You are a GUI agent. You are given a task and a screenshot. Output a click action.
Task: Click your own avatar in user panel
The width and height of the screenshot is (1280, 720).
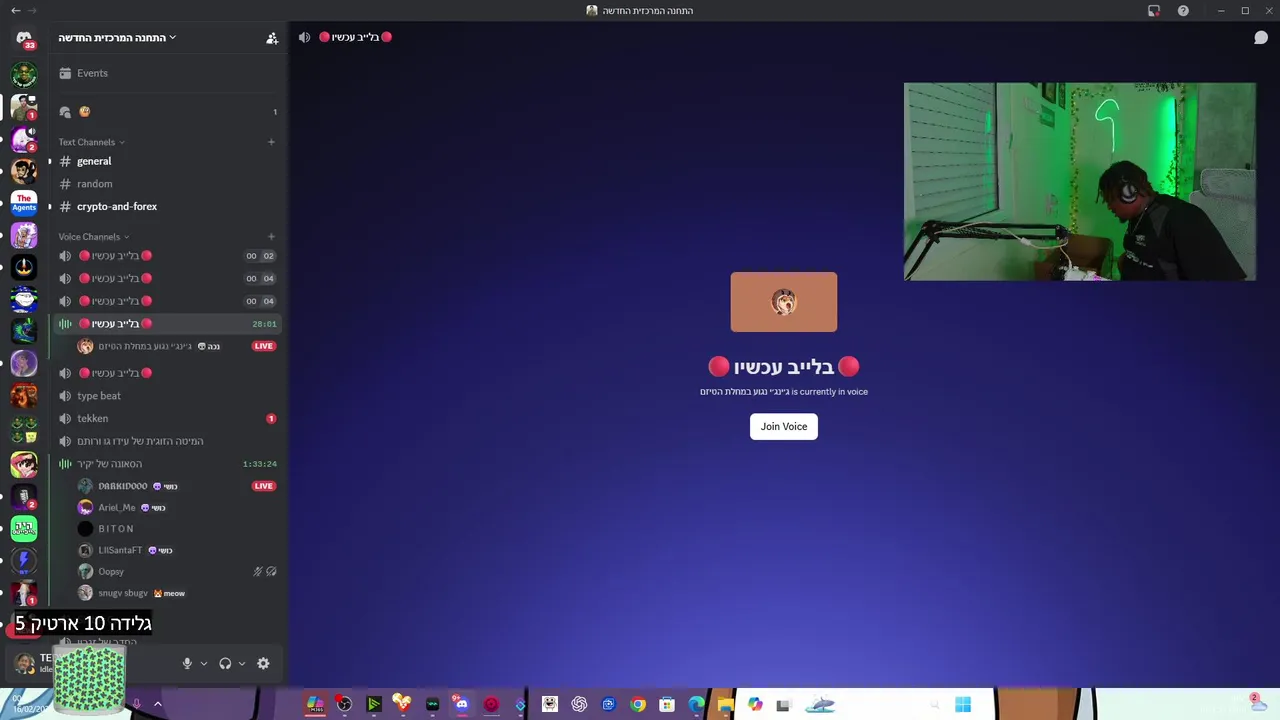[24, 663]
